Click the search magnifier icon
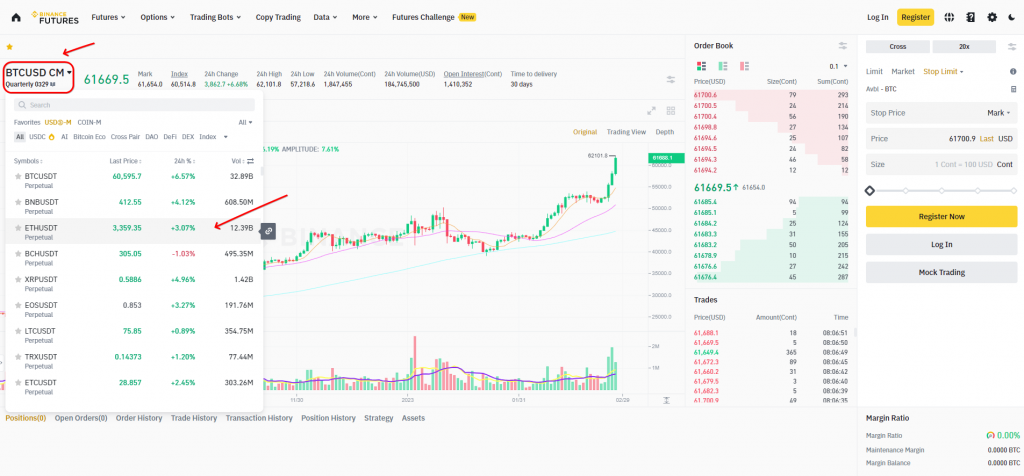1024x476 pixels. (x=22, y=105)
